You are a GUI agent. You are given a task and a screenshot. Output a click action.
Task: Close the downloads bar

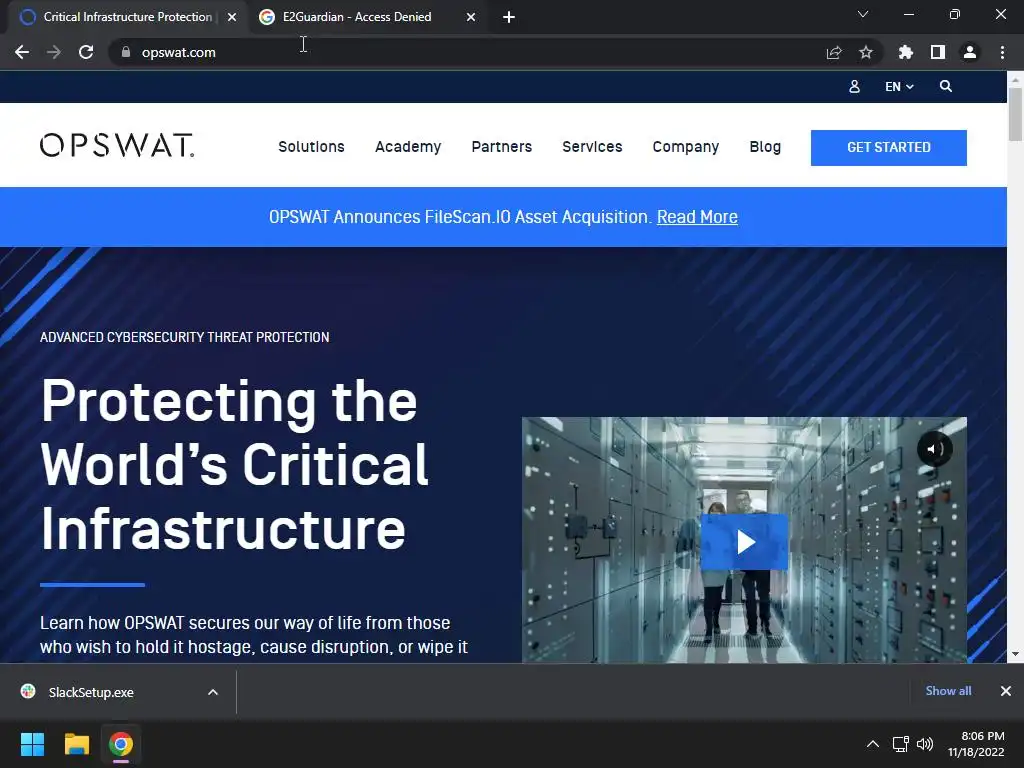(x=1006, y=691)
